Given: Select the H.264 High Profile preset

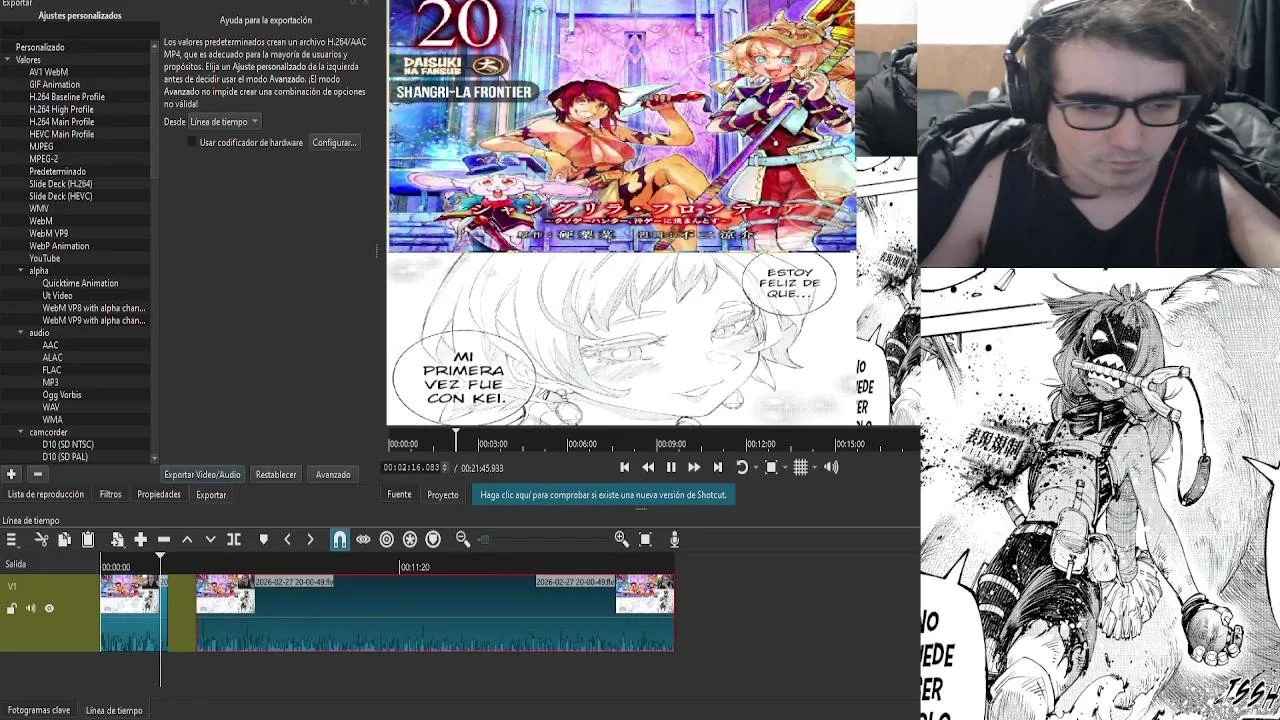Looking at the screenshot, I should pyautogui.click(x=61, y=109).
